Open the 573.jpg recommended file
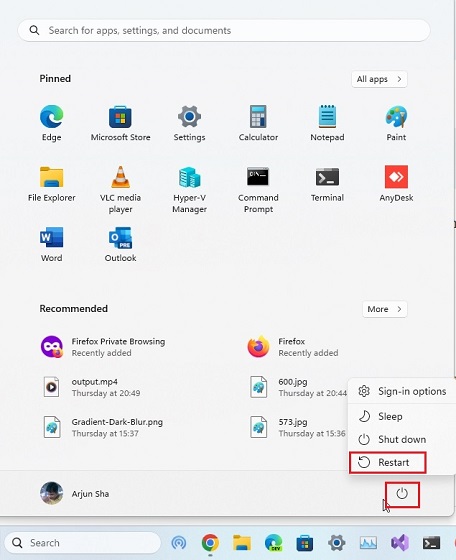Image resolution: width=456 pixels, height=560 pixels. pos(297,428)
